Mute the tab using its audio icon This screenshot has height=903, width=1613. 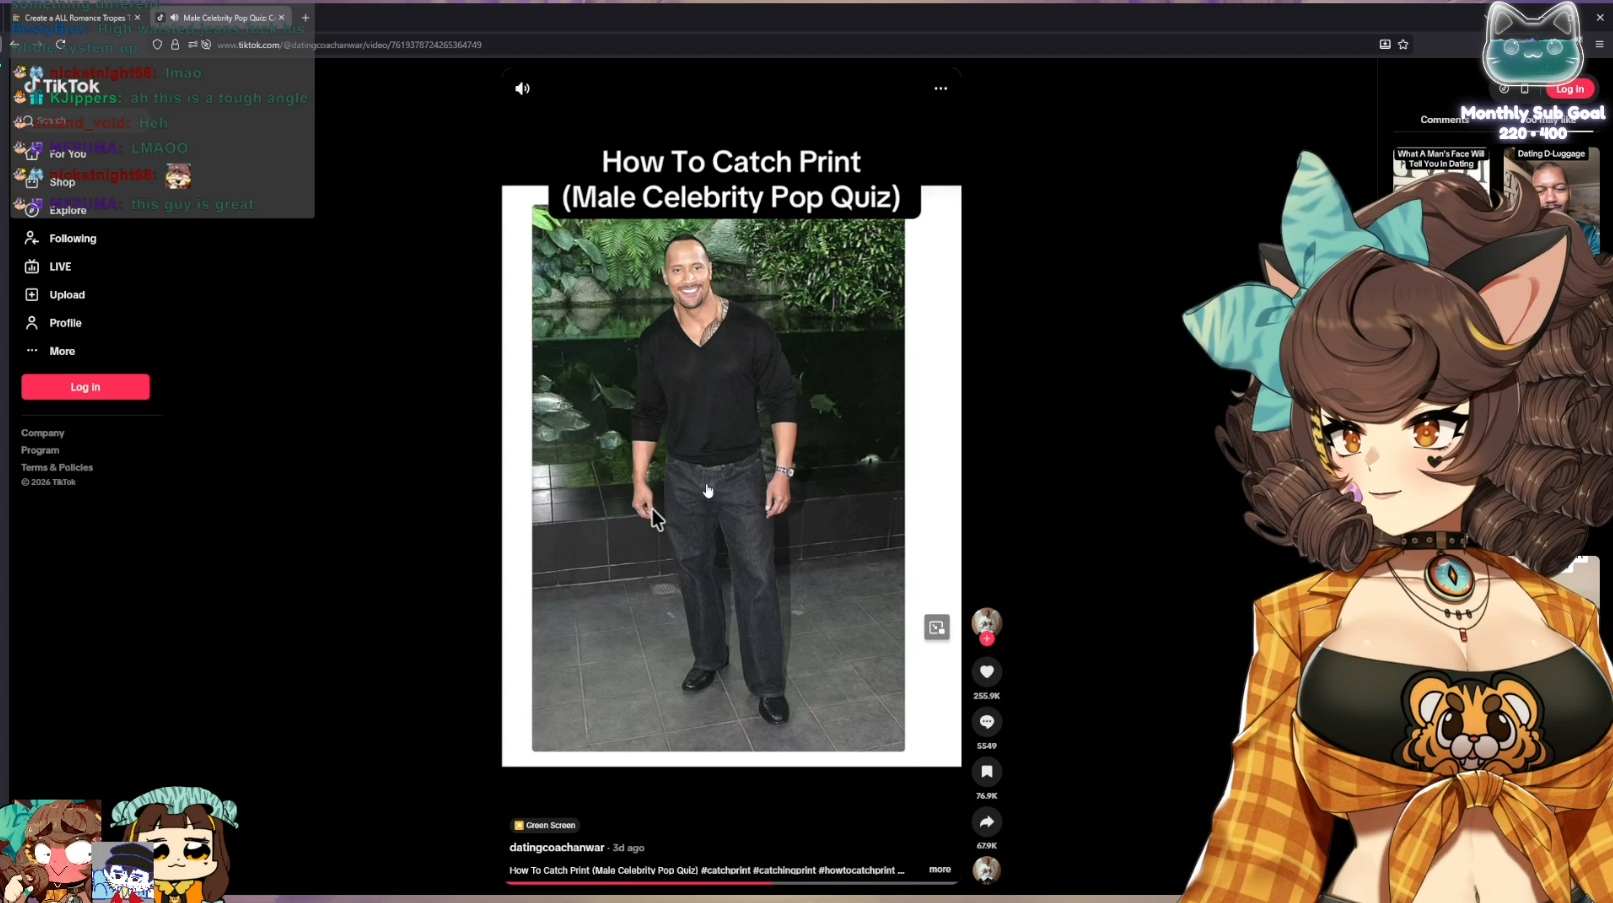174,18
